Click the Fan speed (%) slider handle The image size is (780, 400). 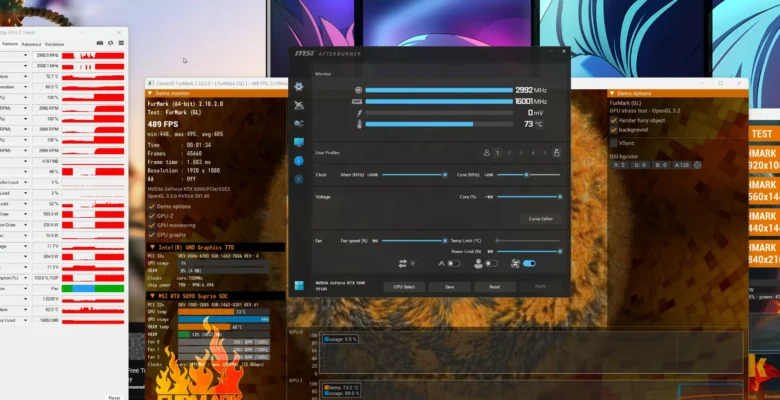[x=445, y=241]
